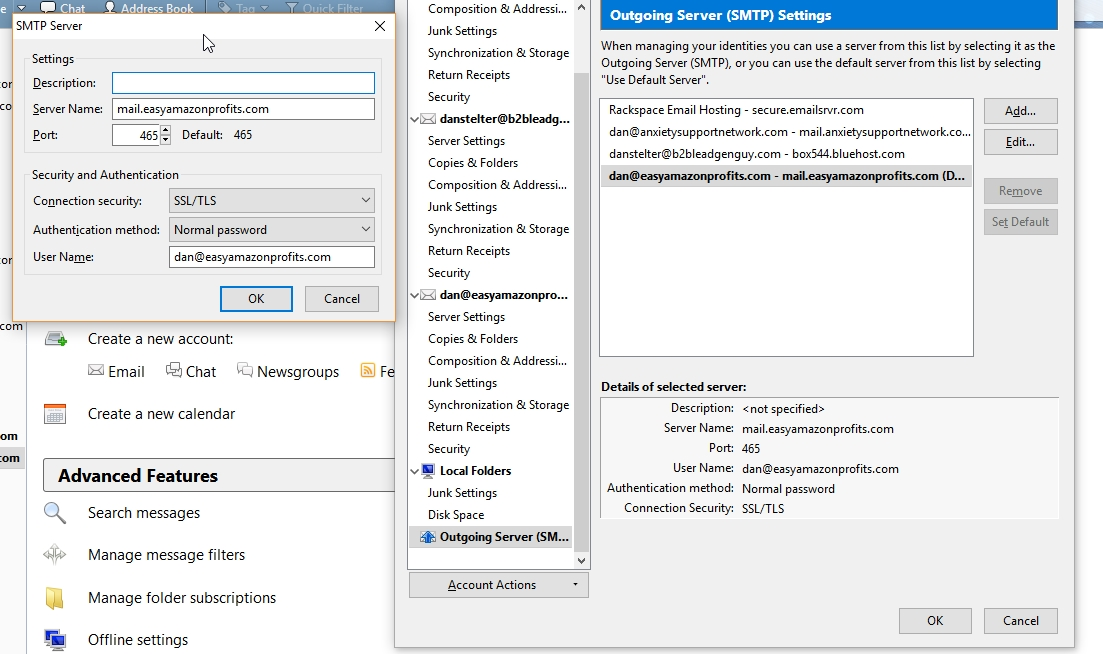
Task: Click the Edit... button for SMTP servers
Action: (1020, 142)
